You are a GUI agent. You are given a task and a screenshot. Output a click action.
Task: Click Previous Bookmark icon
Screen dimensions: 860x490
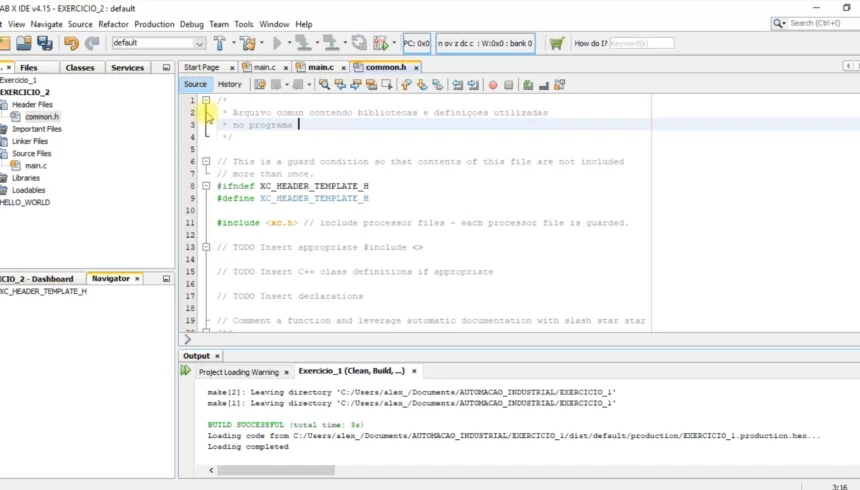click(x=406, y=85)
